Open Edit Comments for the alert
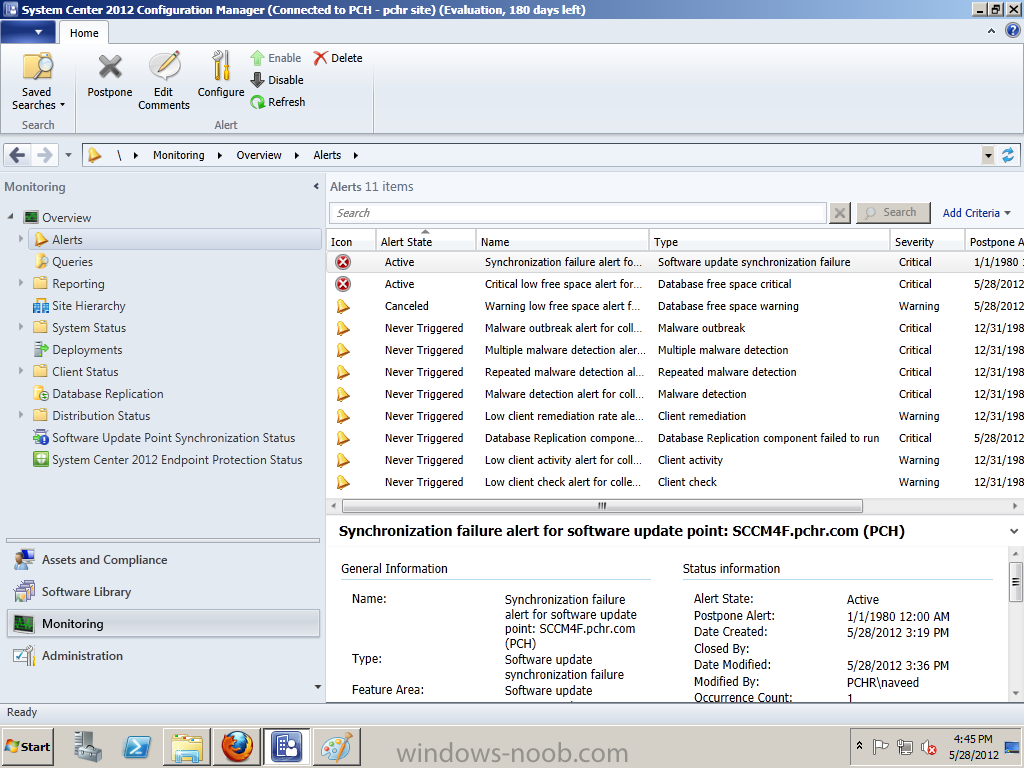 [x=164, y=81]
